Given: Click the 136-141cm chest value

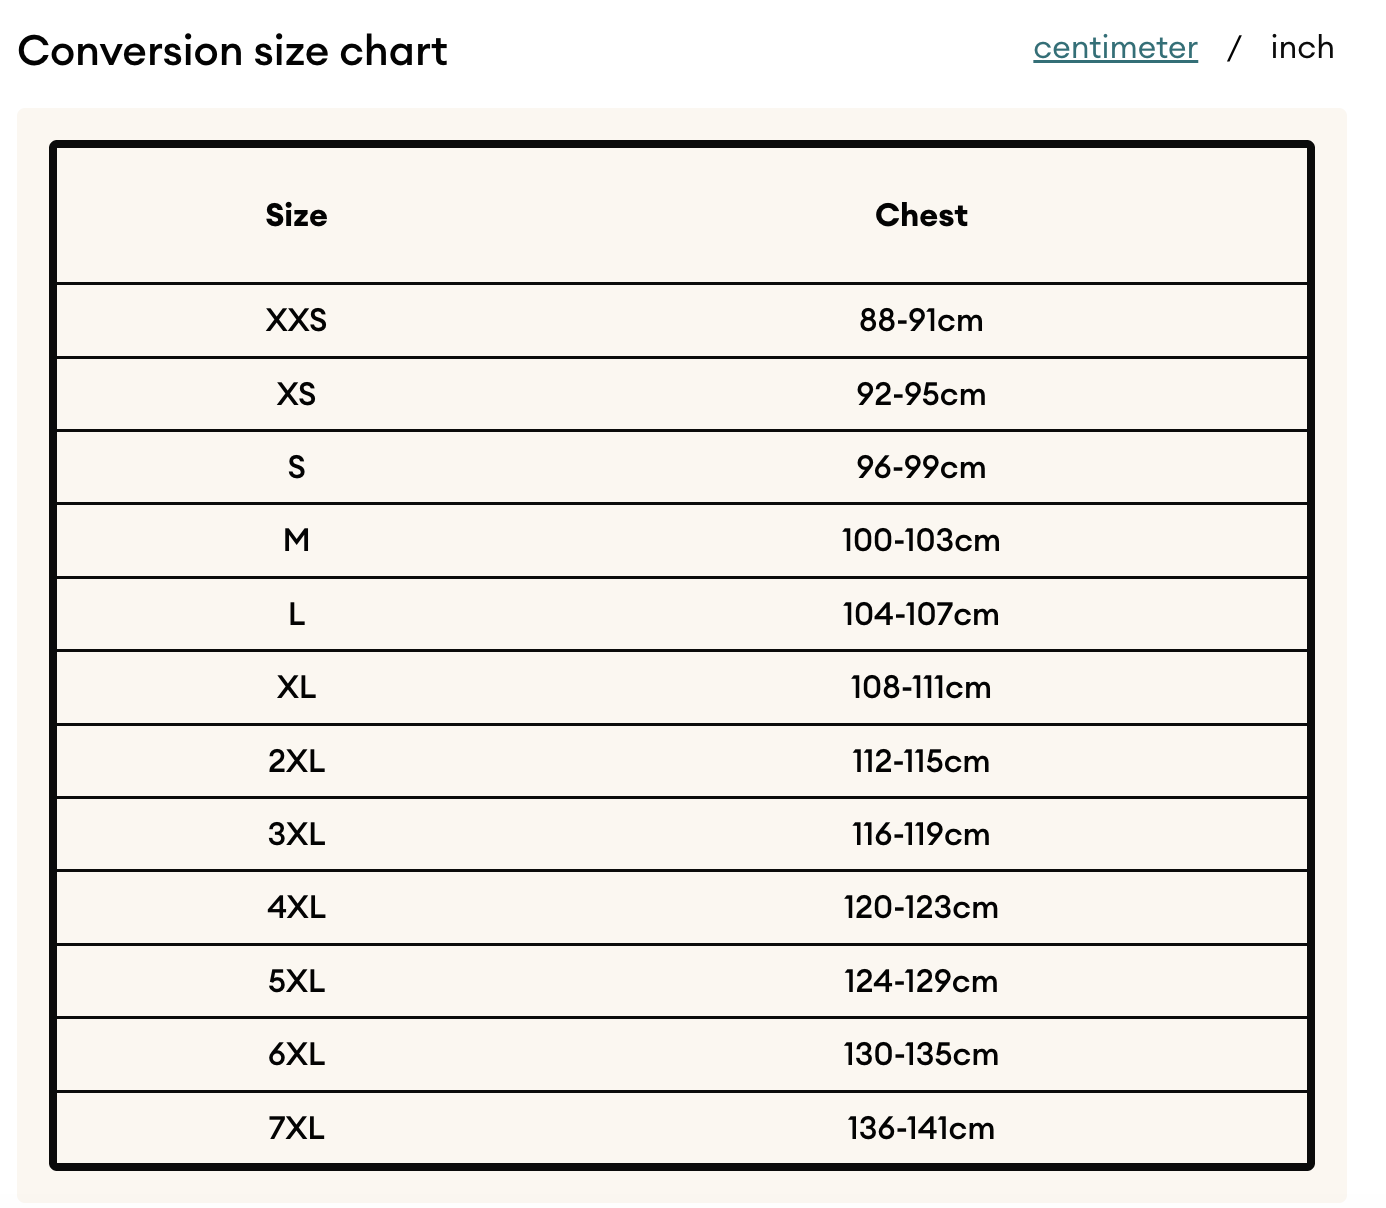Looking at the screenshot, I should pos(921,1128).
